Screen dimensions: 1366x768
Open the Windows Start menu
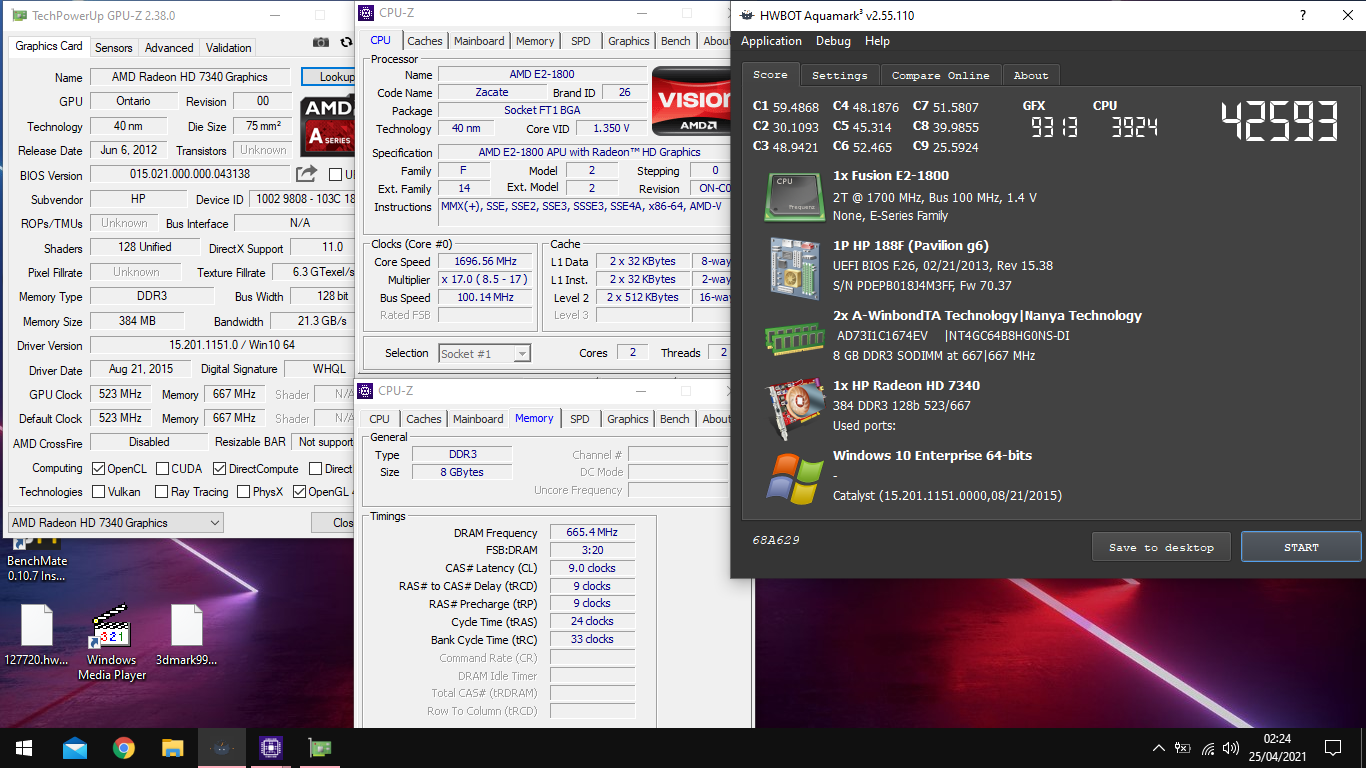24,748
